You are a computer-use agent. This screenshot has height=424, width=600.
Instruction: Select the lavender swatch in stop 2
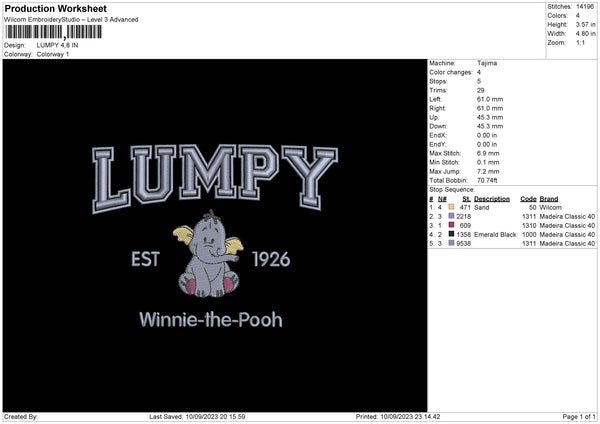click(452, 216)
